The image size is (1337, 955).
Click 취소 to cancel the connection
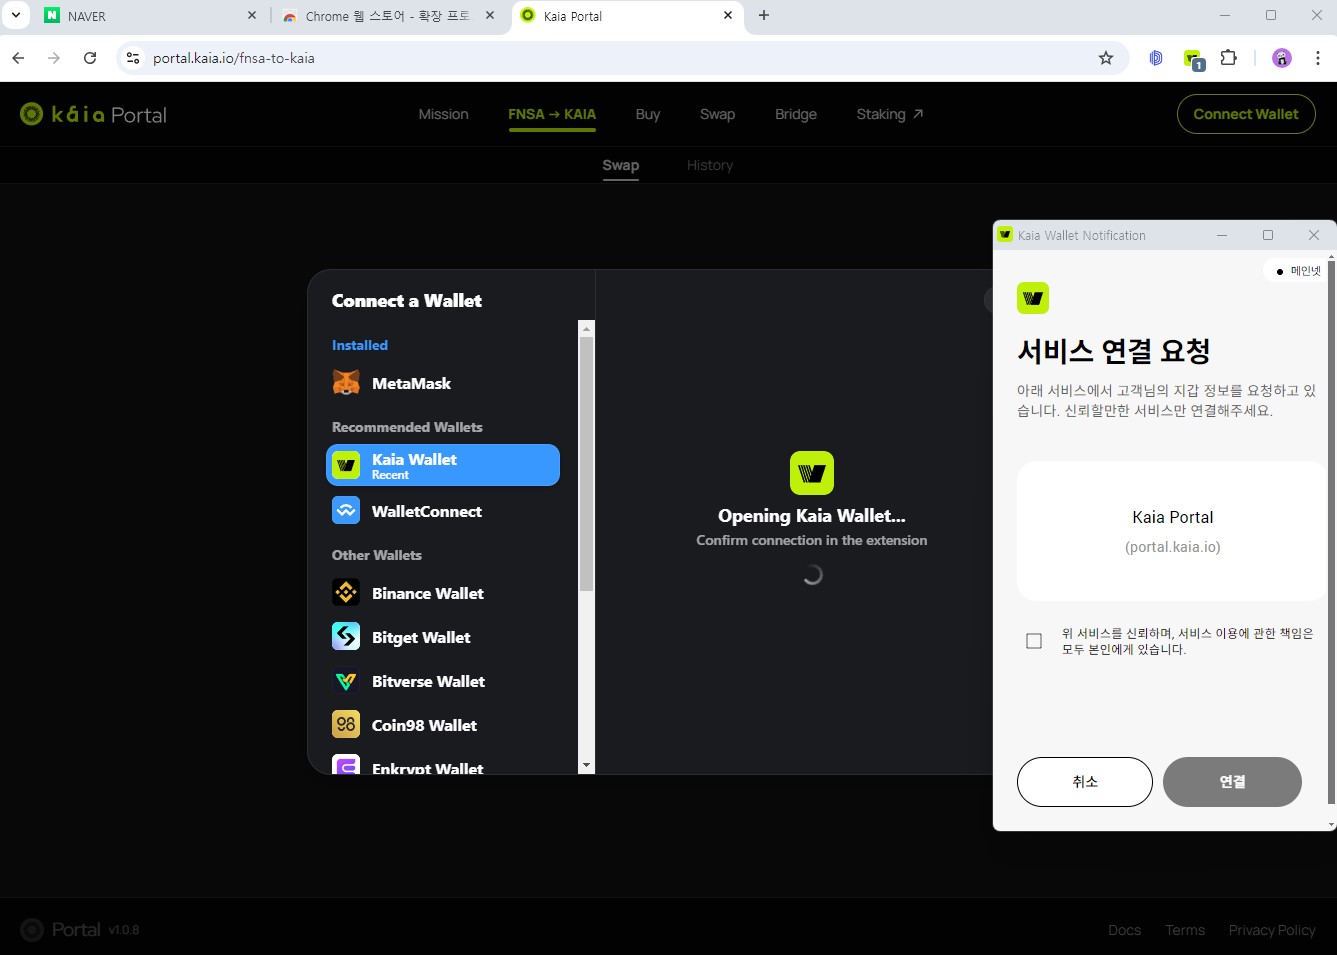click(x=1085, y=782)
